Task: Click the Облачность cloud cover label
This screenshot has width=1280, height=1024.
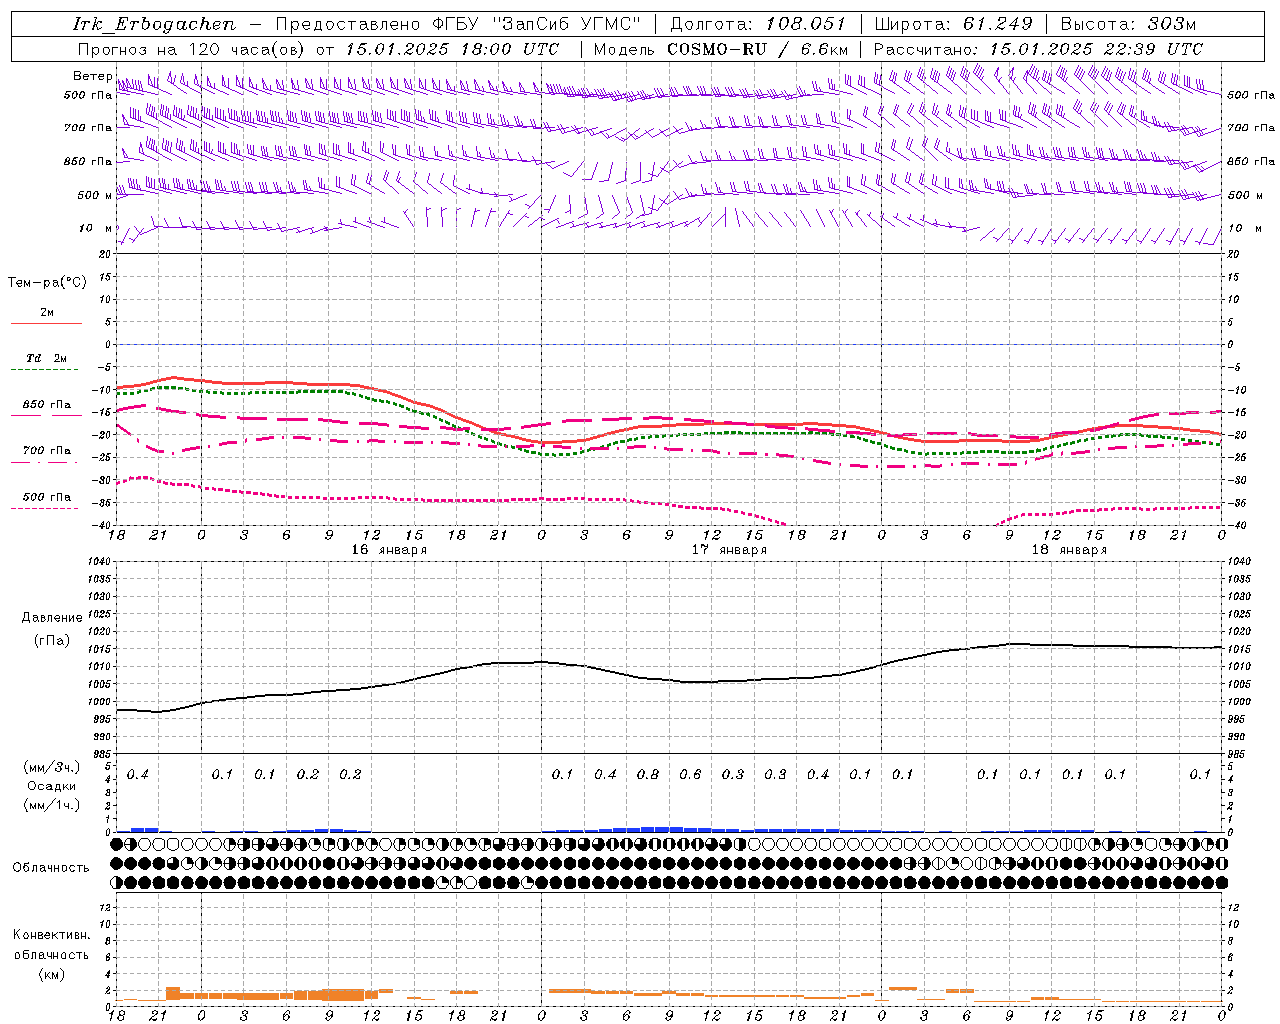Action: click(51, 867)
